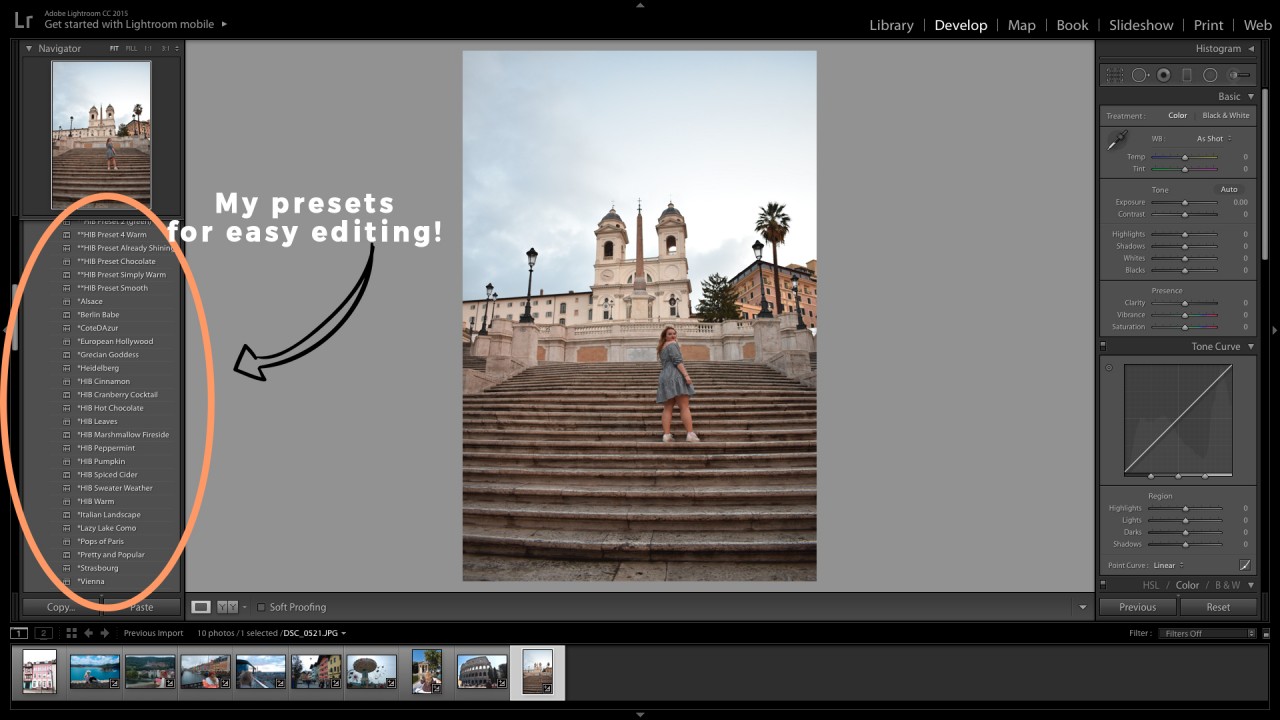The image size is (1280, 720).
Task: Open the Web module
Action: click(x=1258, y=25)
